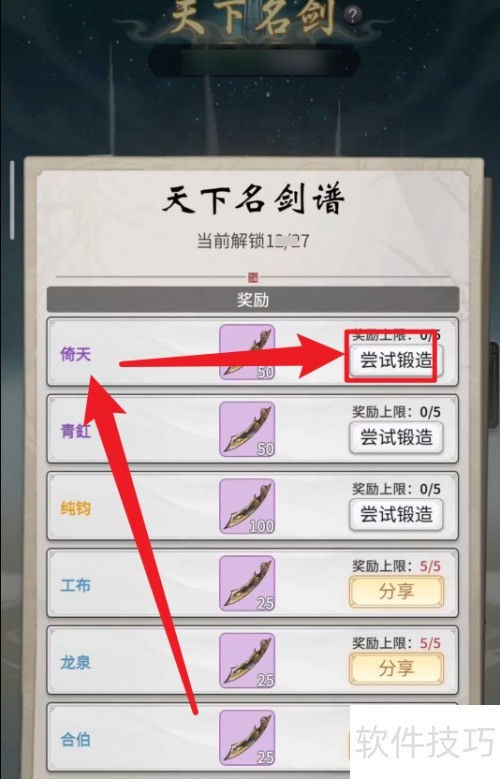Viewport: 500px width, 779px height.
Task: Tap the 青釭 sword reward icon
Action: pyautogui.click(x=247, y=429)
